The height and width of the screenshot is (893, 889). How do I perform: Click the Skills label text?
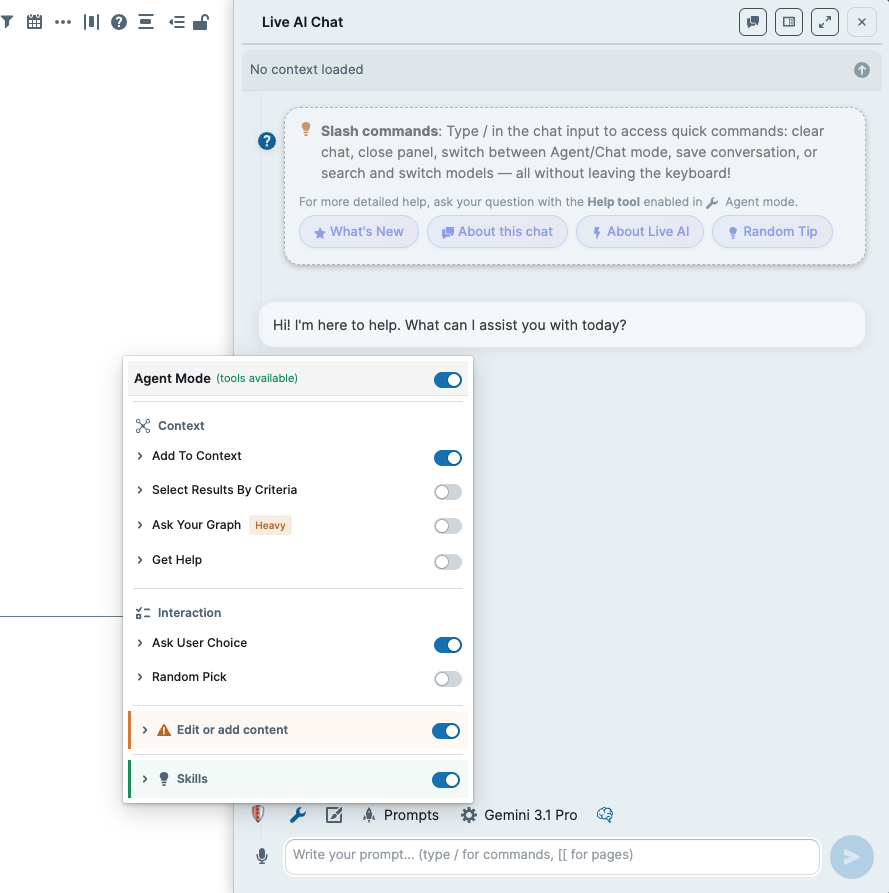tap(192, 779)
